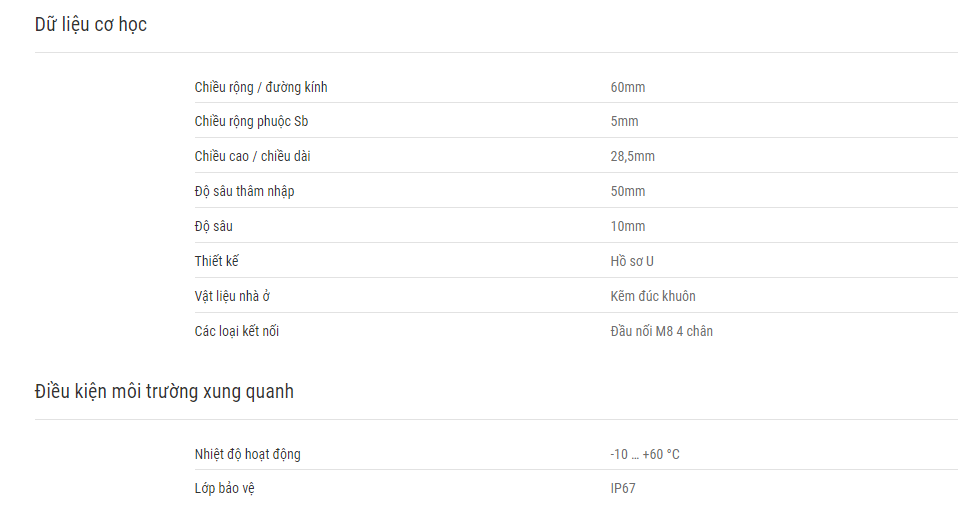958x525 pixels.
Task: Select the 'Chiều cao / chiều dài' label
Action: (252, 156)
